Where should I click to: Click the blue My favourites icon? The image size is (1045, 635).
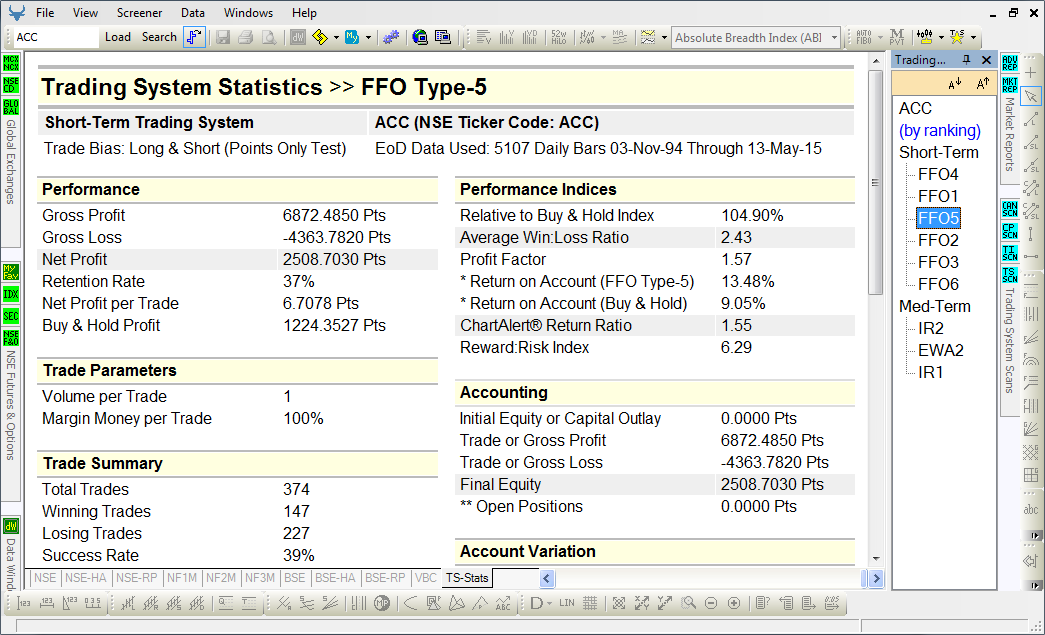point(352,37)
